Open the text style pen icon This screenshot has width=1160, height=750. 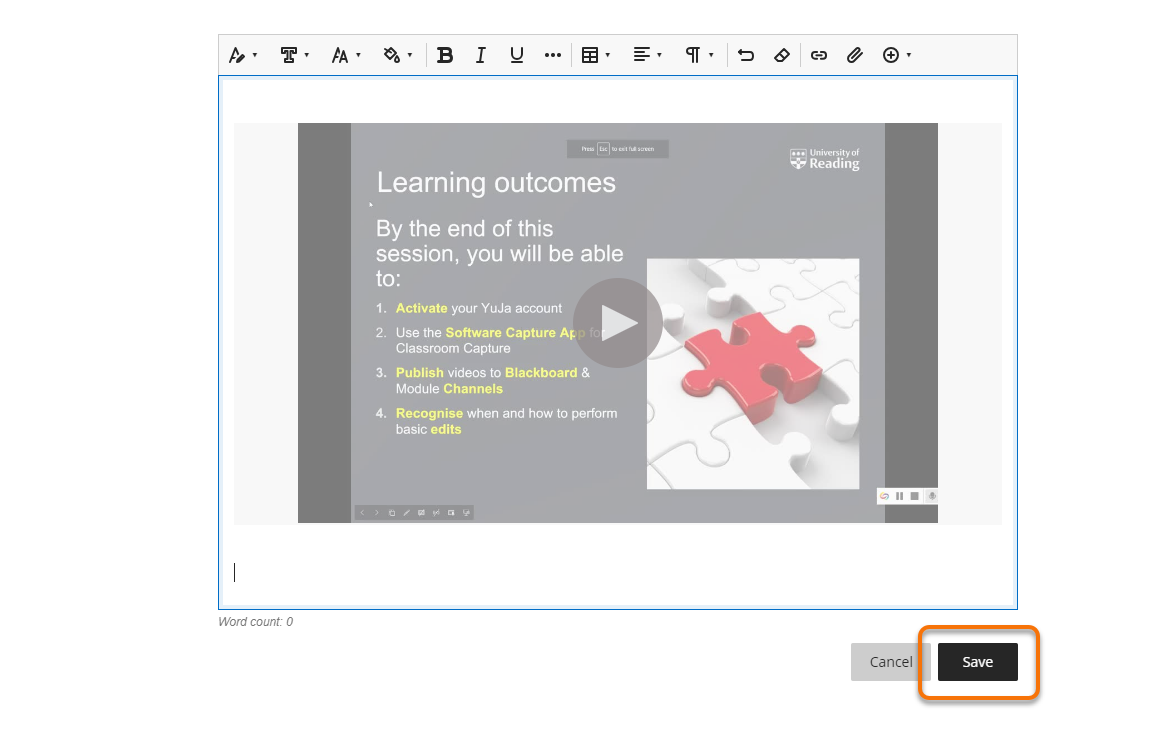pos(237,55)
